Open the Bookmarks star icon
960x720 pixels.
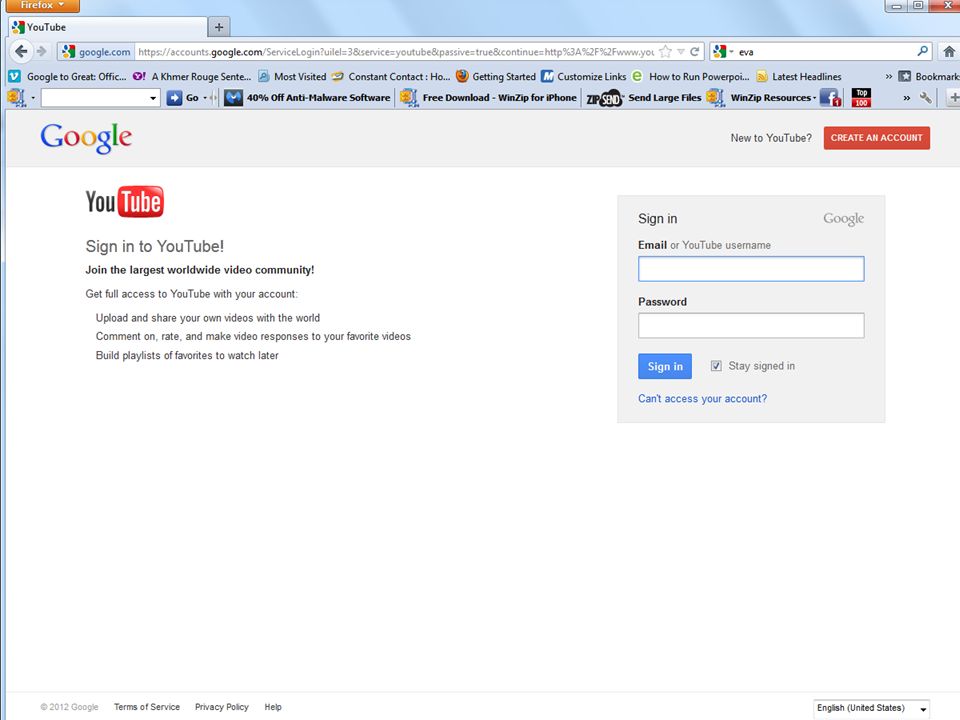pos(904,77)
